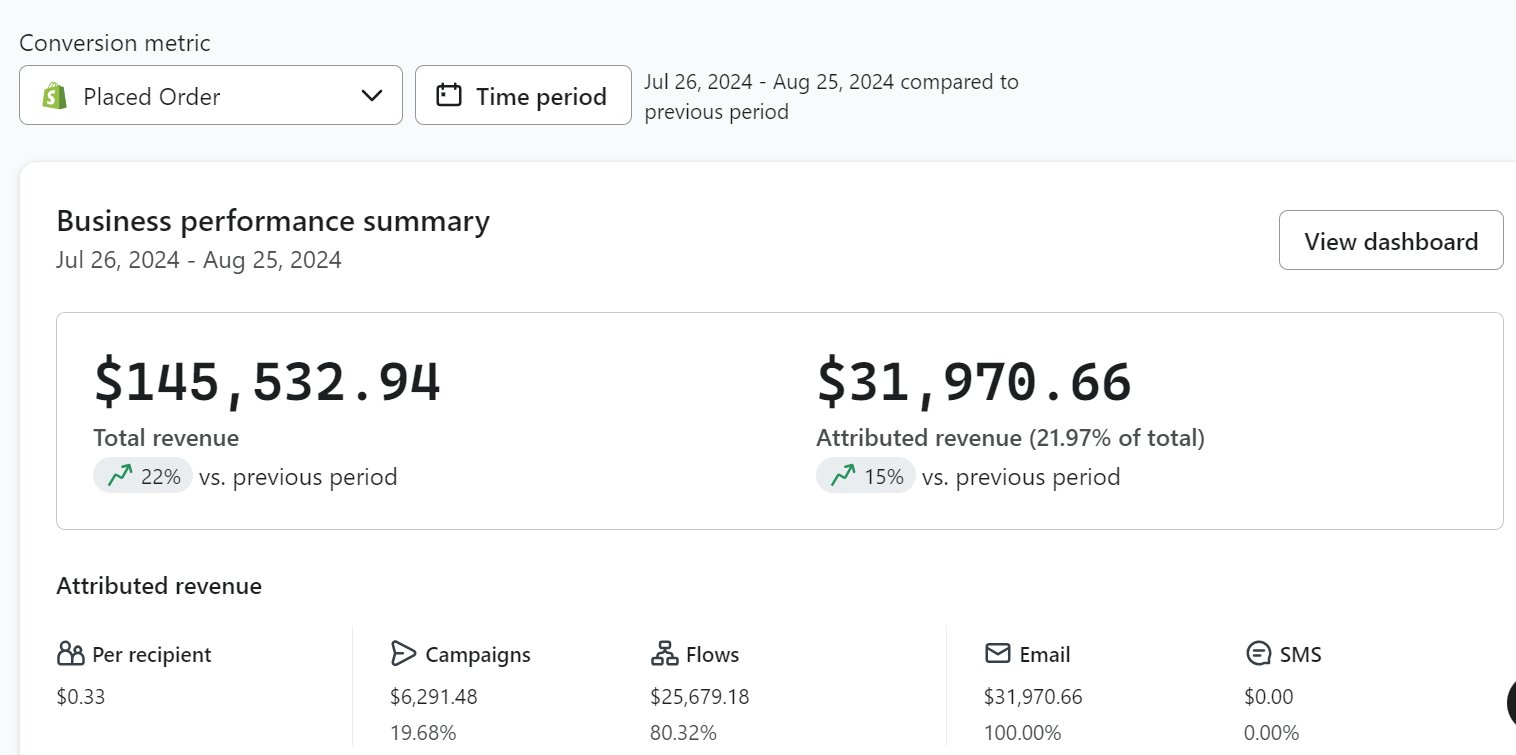Click the Total revenue label
This screenshot has width=1516, height=755.
166,438
